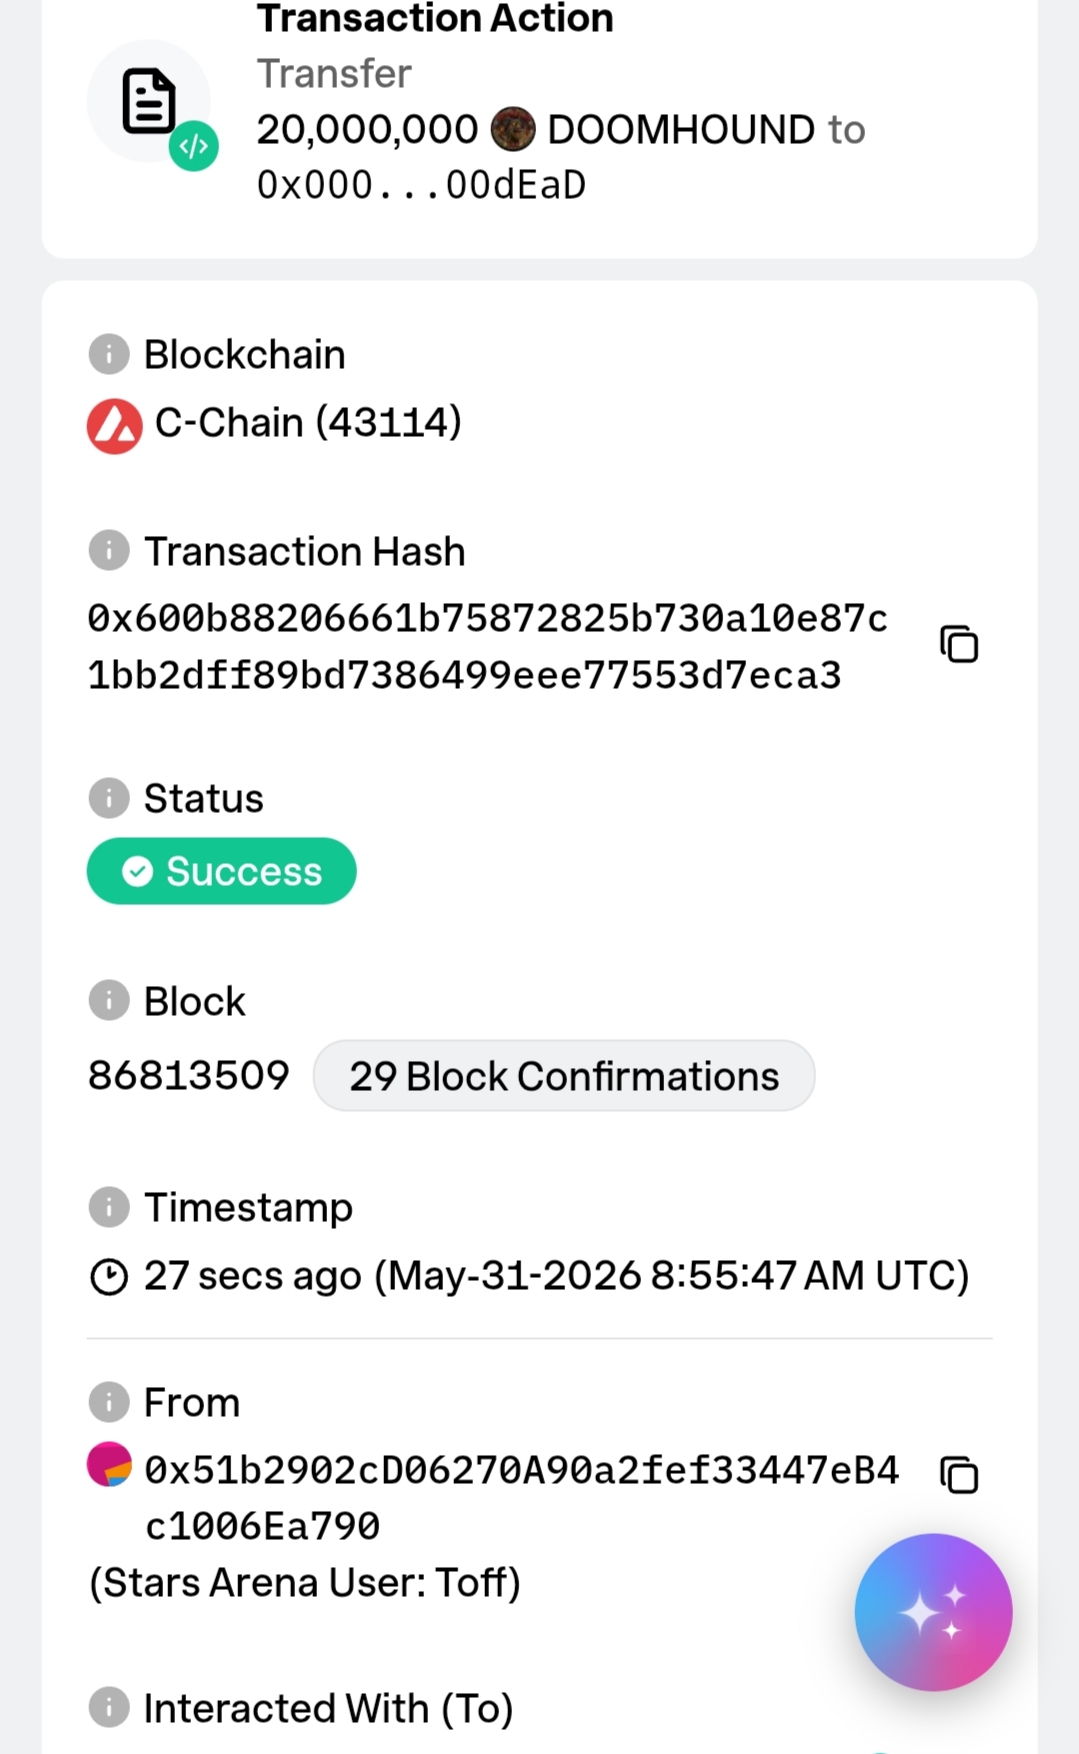This screenshot has height=1754, width=1079.
Task: Click the 29 Block Confirmations badge
Action: point(564,1076)
